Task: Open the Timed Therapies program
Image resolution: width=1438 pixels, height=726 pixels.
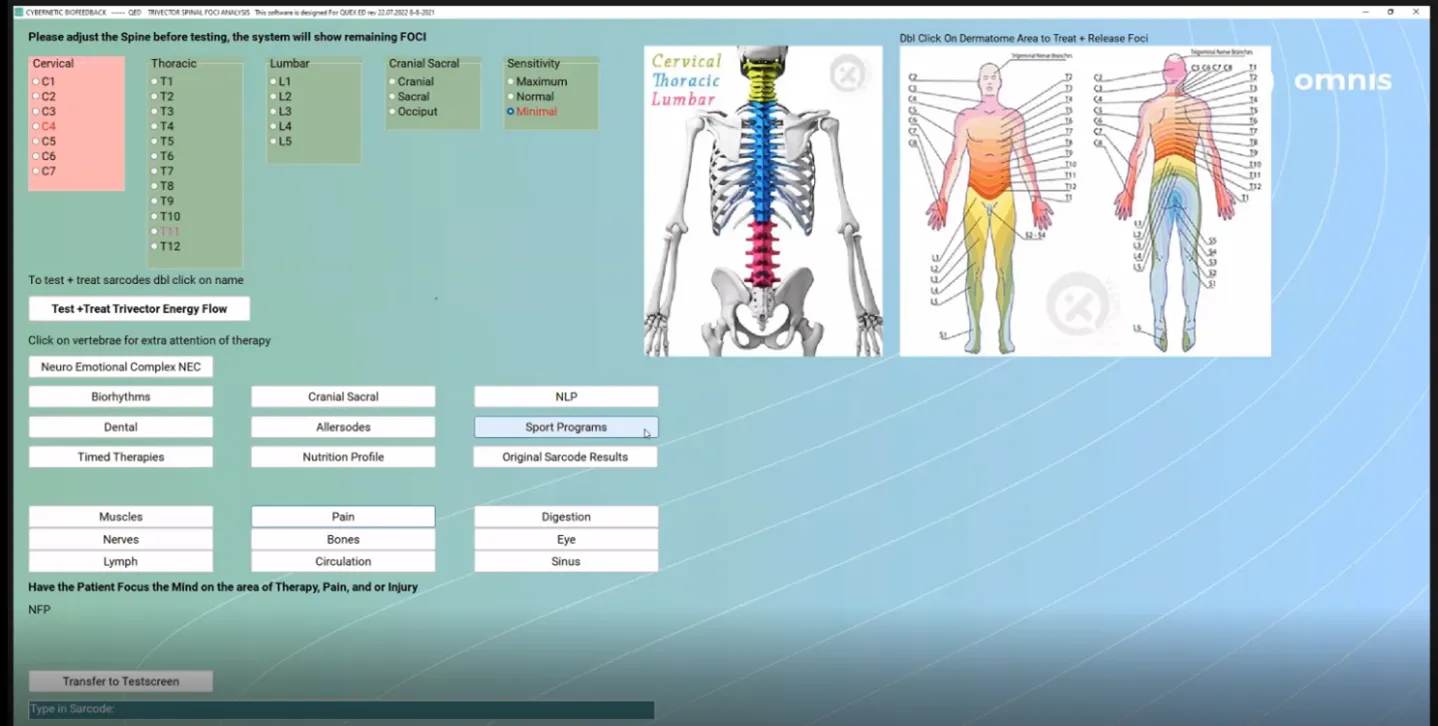Action: point(121,457)
